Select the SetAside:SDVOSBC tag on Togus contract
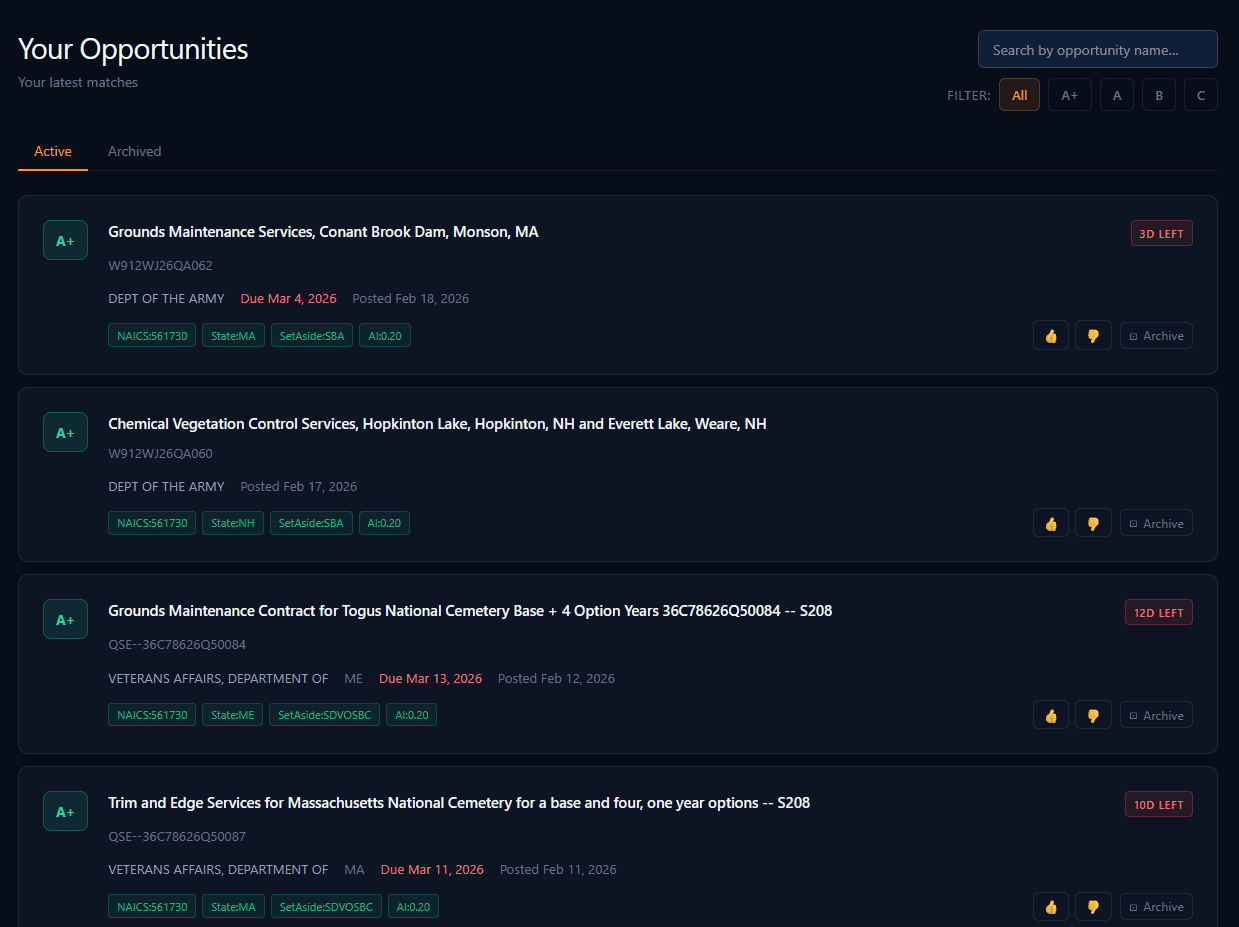The image size is (1239, 927). tap(324, 714)
